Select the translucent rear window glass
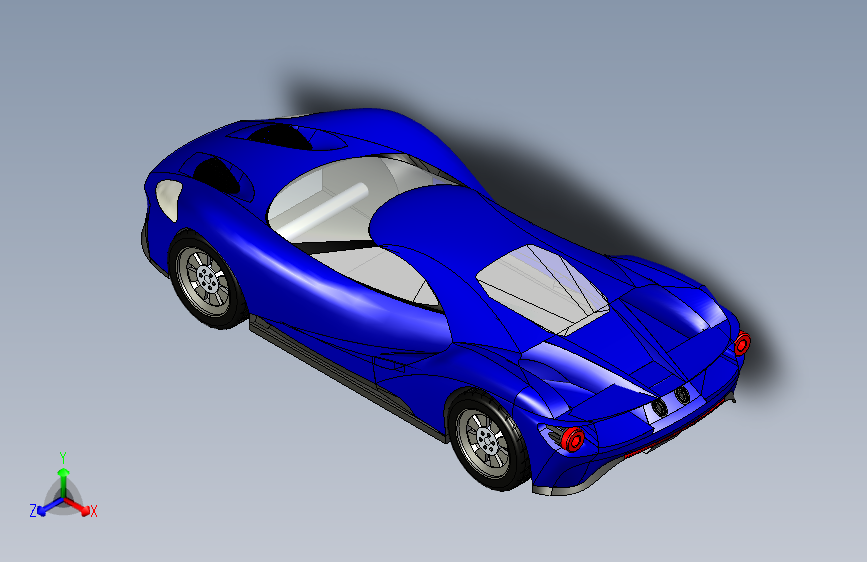 click(x=542, y=289)
